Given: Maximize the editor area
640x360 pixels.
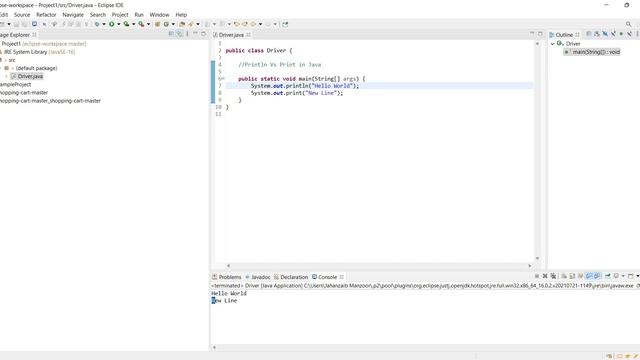Looking at the screenshot, I should (x=540, y=34).
